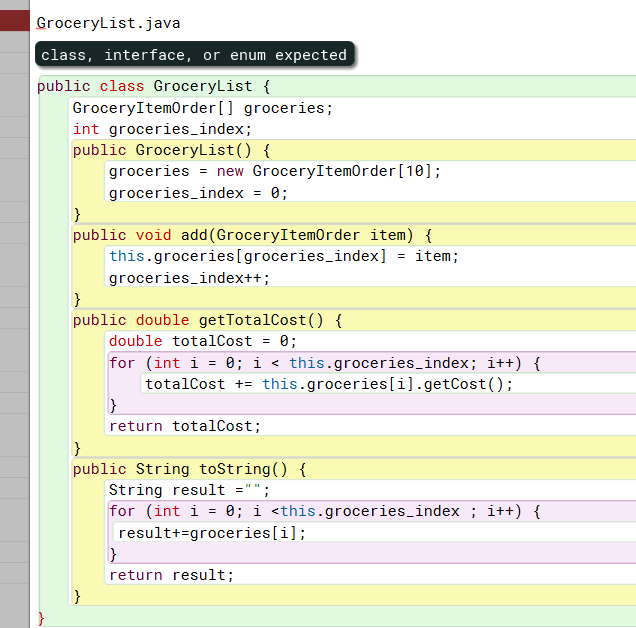
Task: Click the 'groceries_index = 0;' line
Action: point(198,193)
